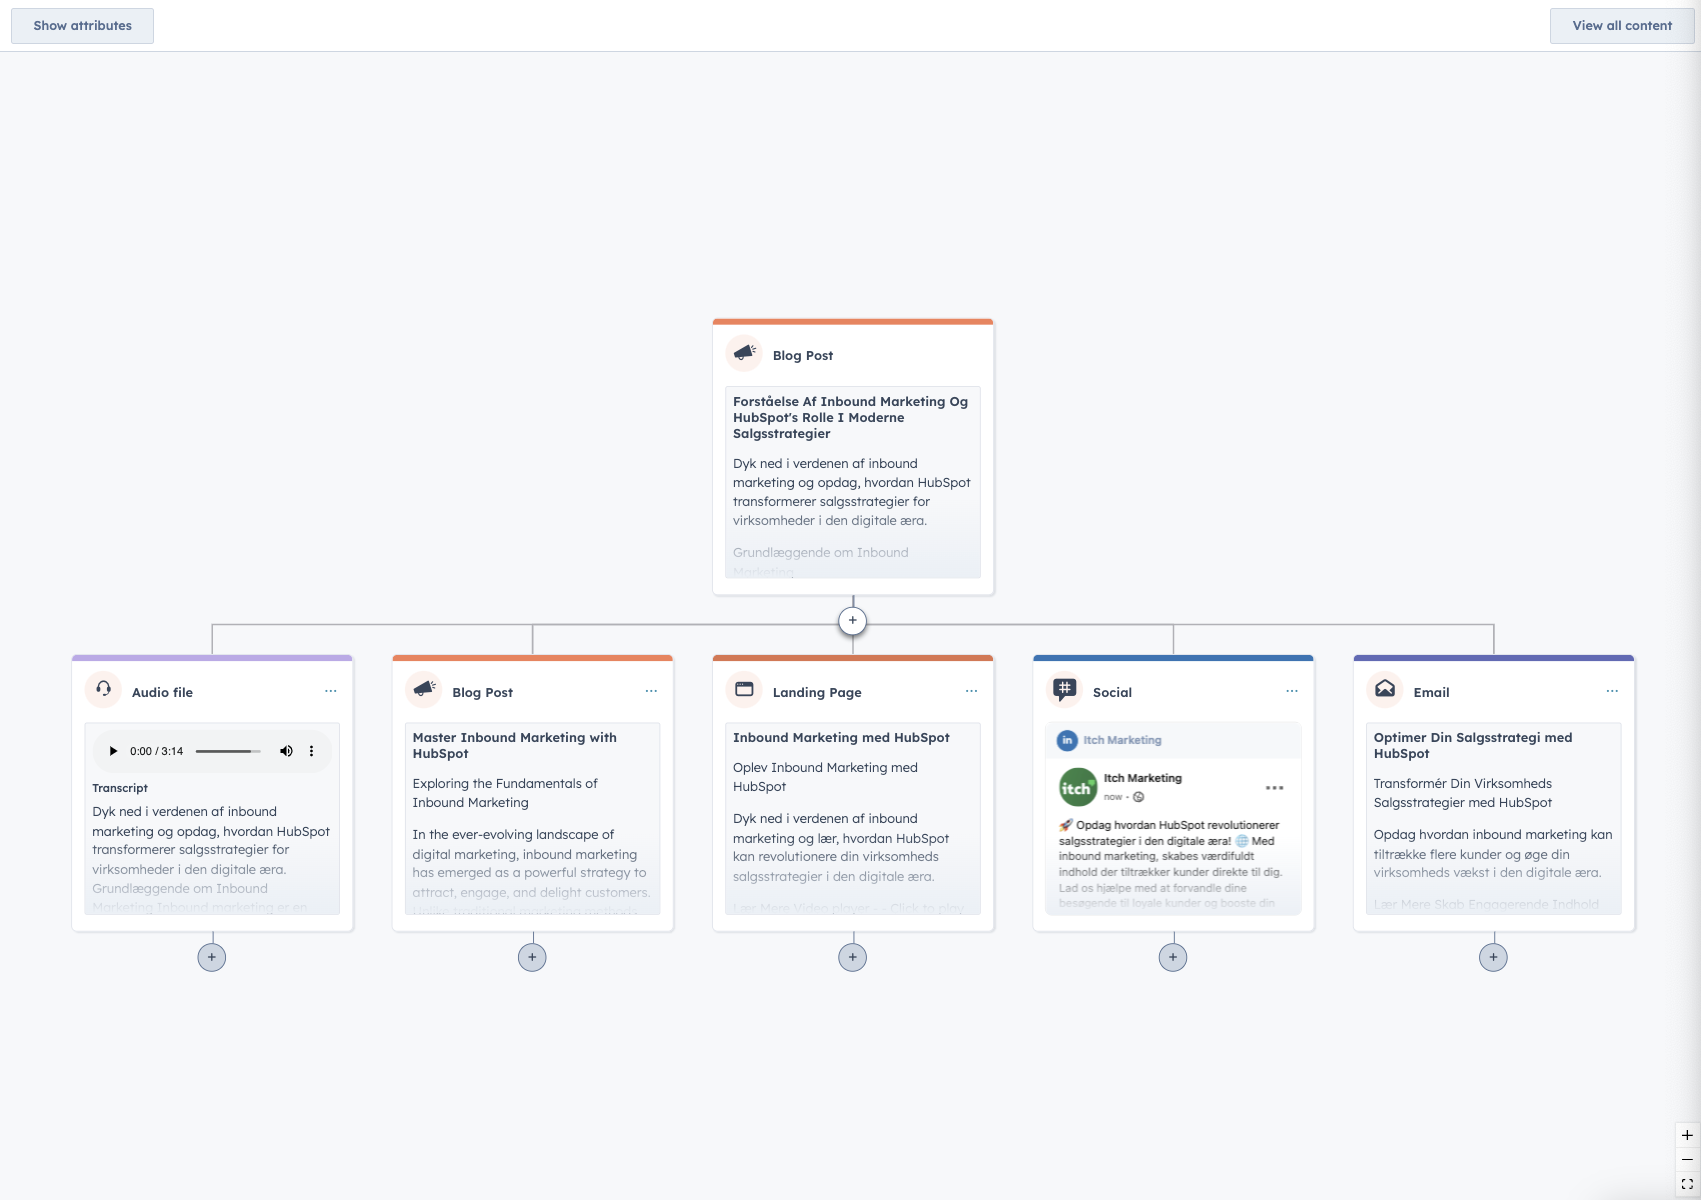Add content below the Landing Page card
This screenshot has height=1200, width=1701.
(x=852, y=957)
